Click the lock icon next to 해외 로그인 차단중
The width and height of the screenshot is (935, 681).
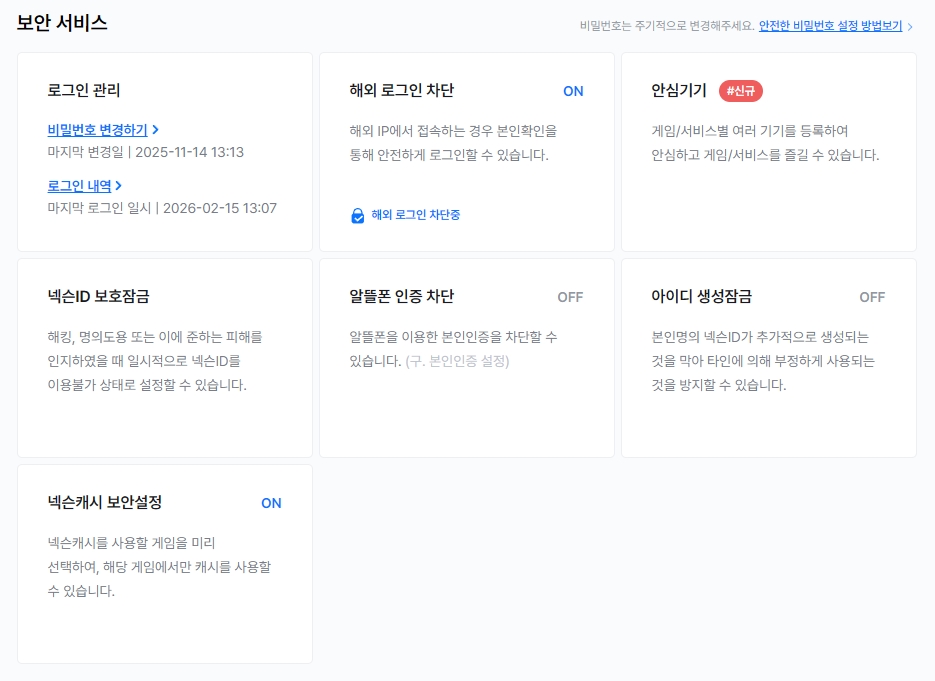click(x=358, y=215)
